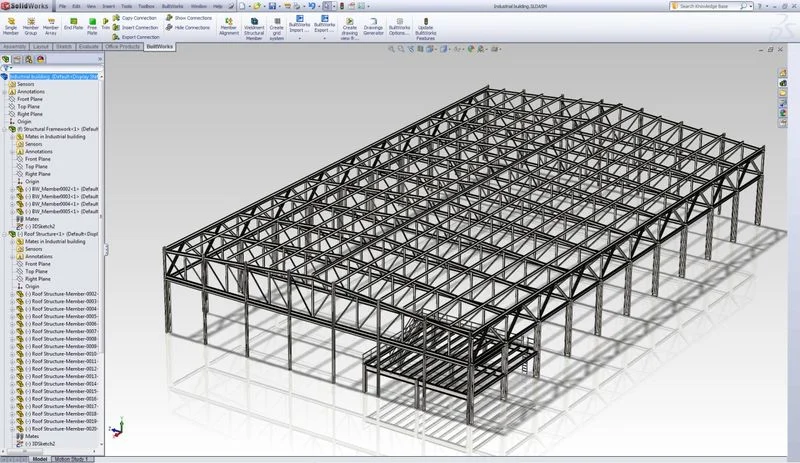The width and height of the screenshot is (800, 463).
Task: Expand the BW_Member0002<1> tree node
Action: [x=11, y=189]
